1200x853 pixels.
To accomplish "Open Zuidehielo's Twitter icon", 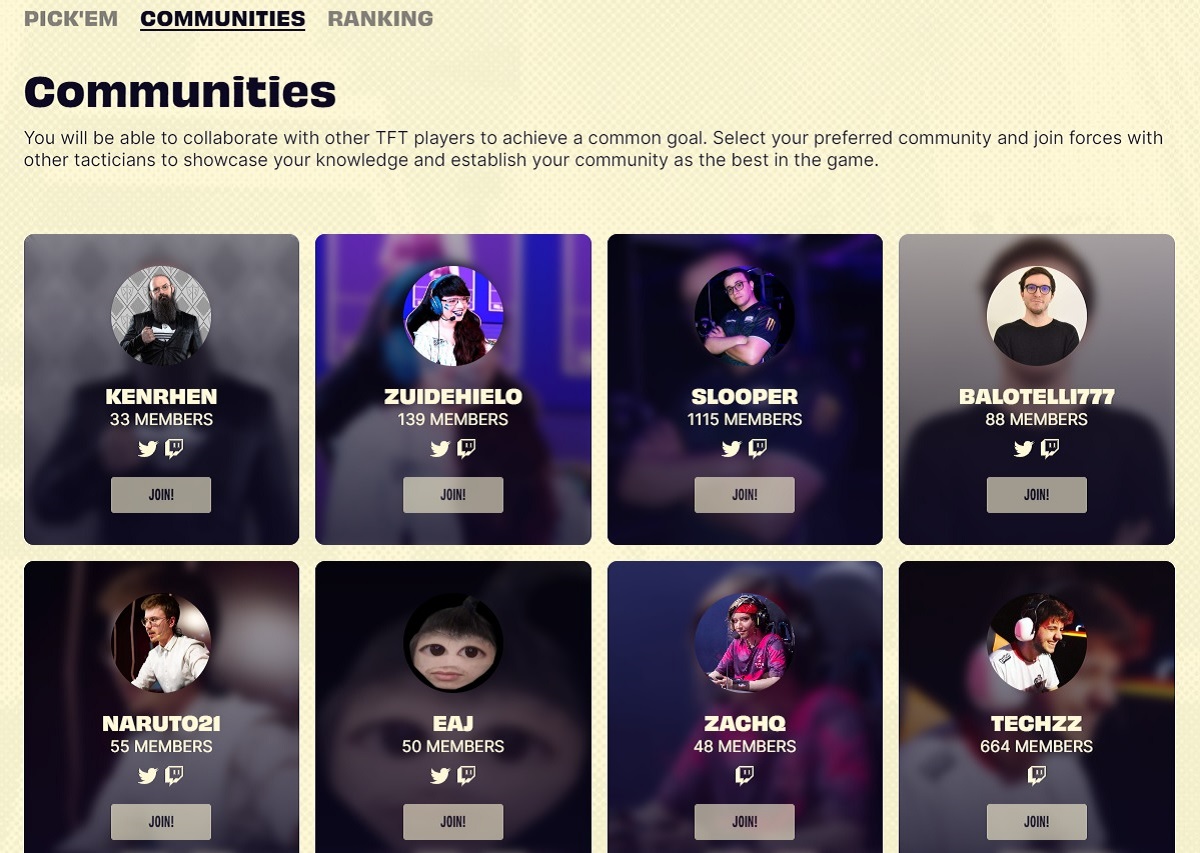I will point(440,449).
